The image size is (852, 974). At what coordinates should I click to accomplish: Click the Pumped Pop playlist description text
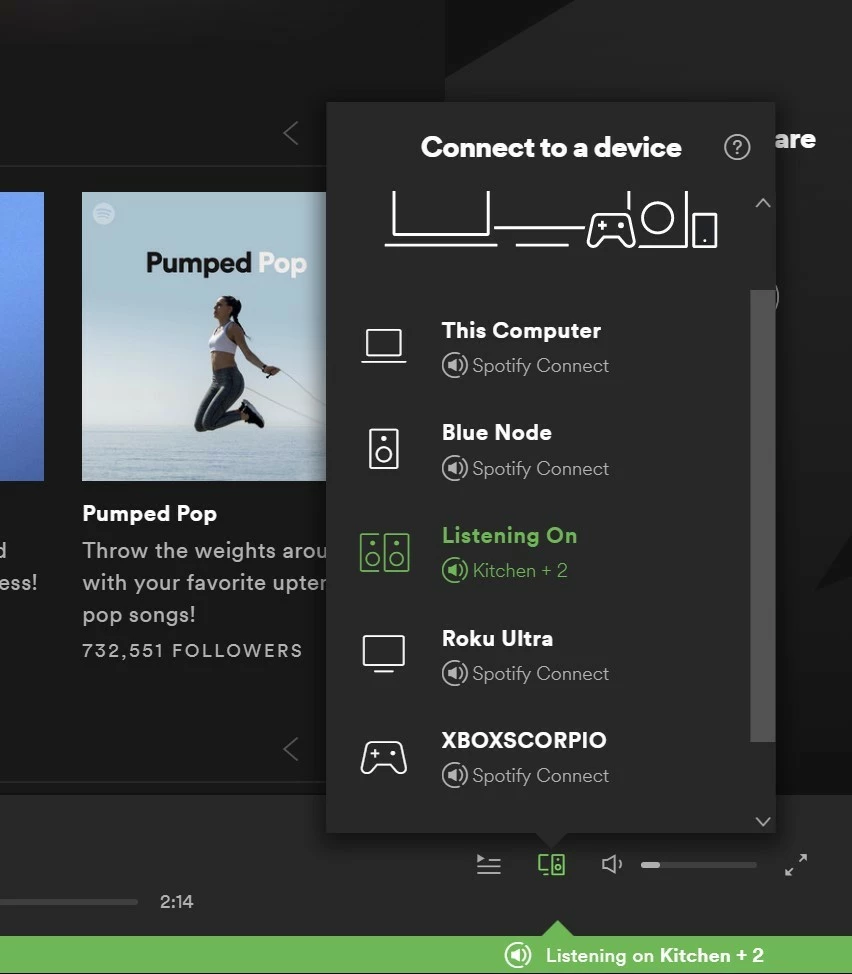[204, 583]
